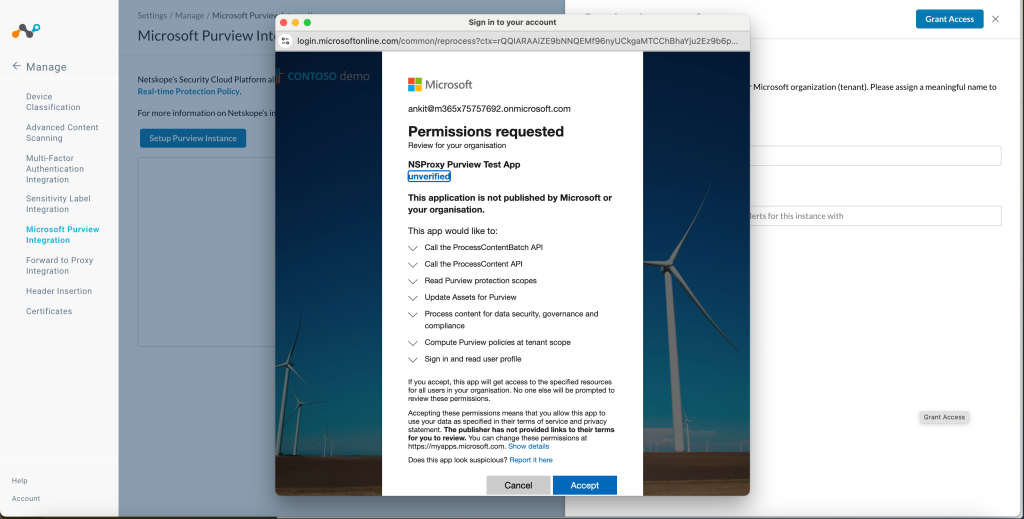Open Sensitivity Label Integration
Screen dimensions: 1024x519
click(x=58, y=204)
